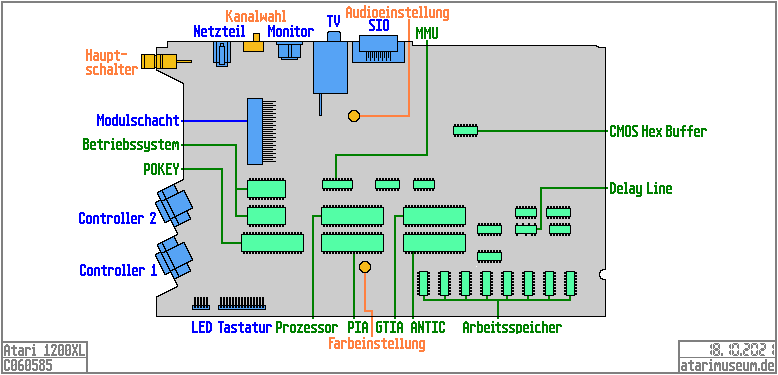
Task: Click the Kanalwahl label
Action: [256, 15]
